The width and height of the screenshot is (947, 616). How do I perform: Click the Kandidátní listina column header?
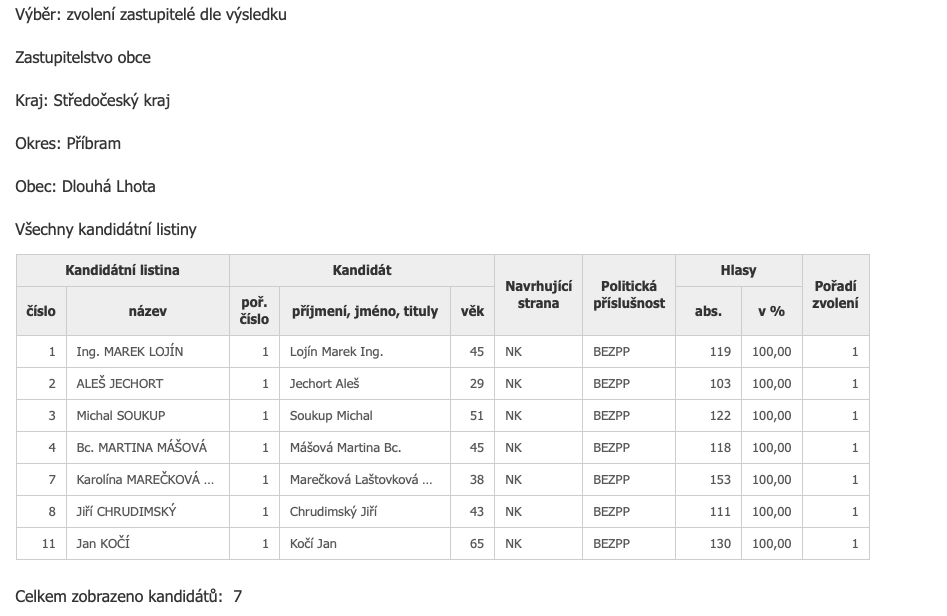point(122,270)
